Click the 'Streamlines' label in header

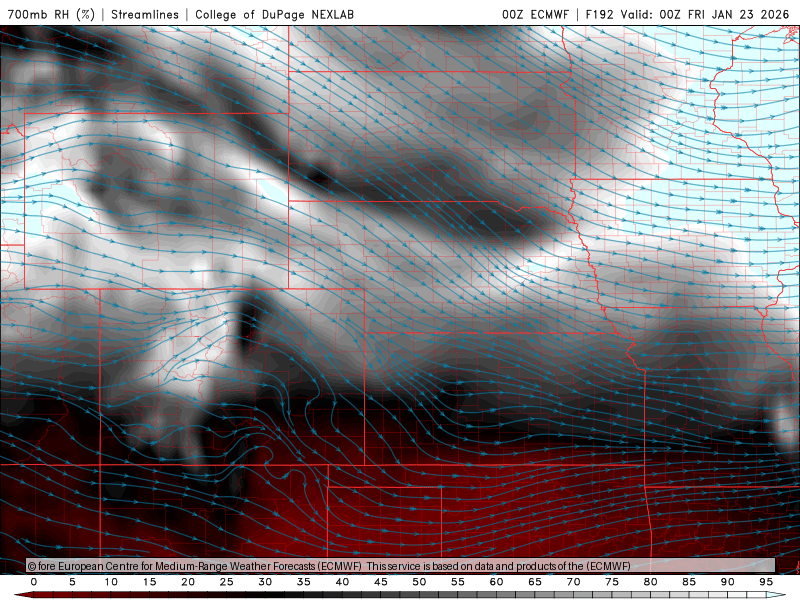click(x=145, y=14)
